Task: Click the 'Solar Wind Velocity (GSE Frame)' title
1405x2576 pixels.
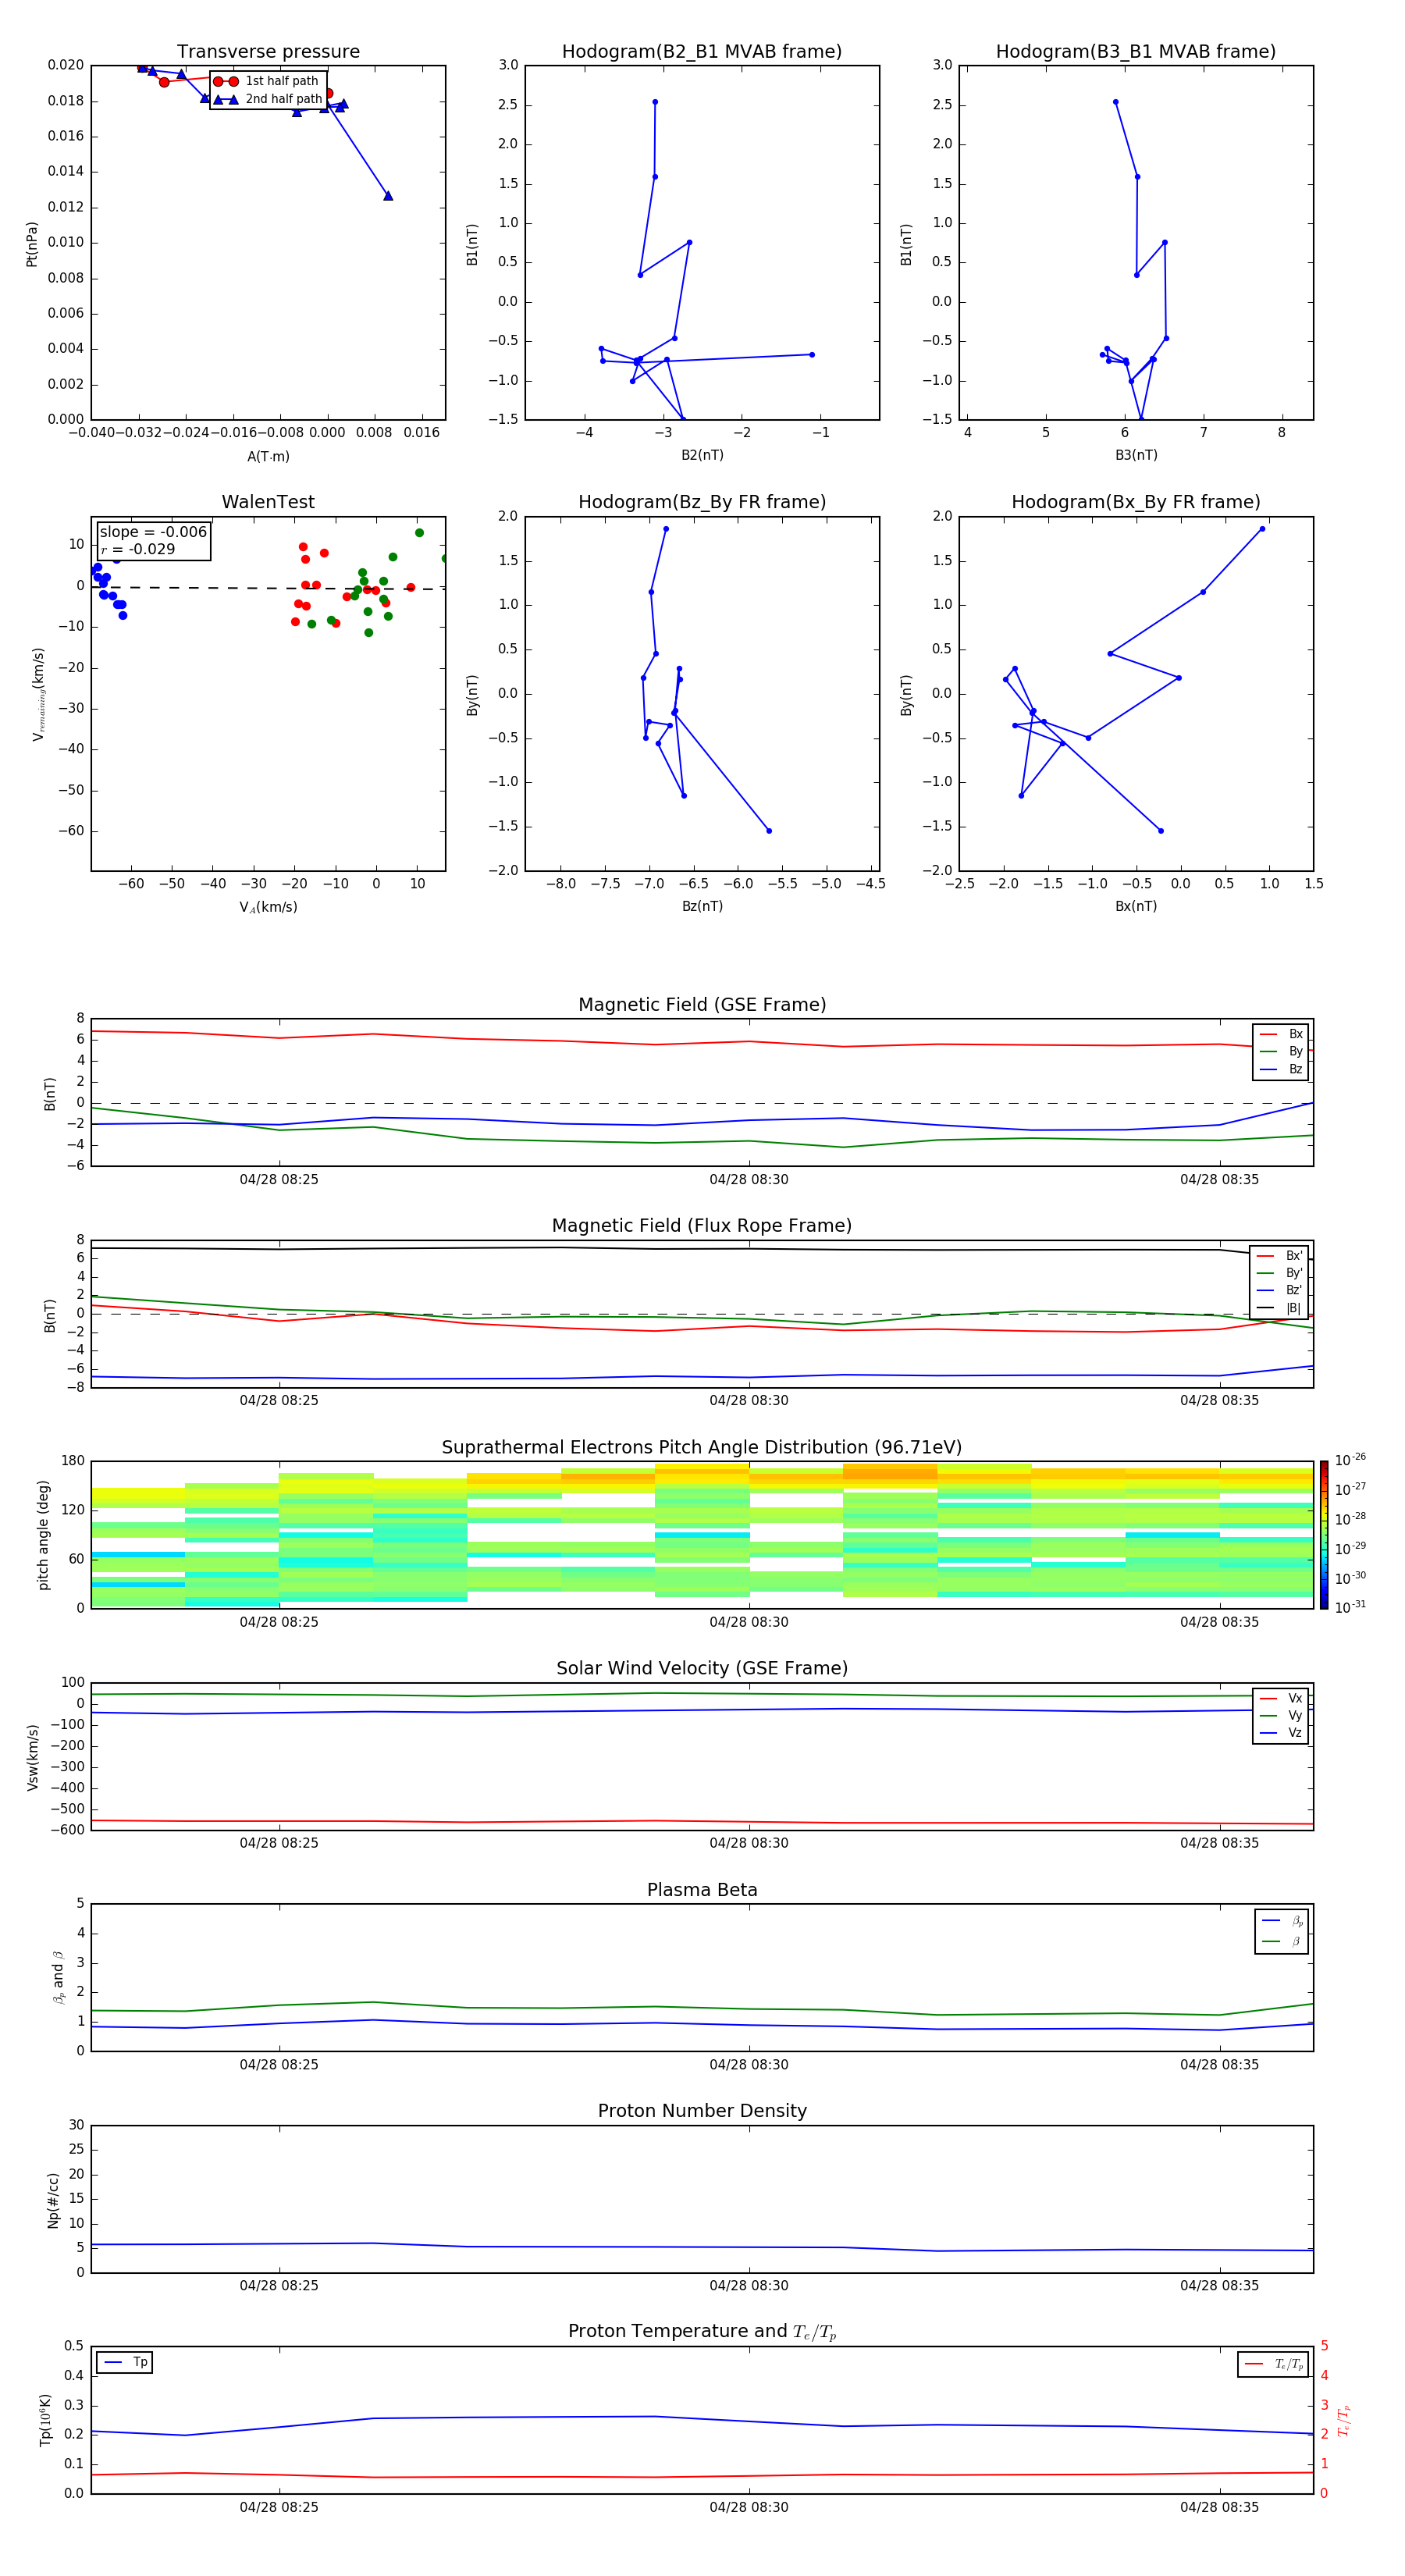Action: pyautogui.click(x=702, y=1668)
